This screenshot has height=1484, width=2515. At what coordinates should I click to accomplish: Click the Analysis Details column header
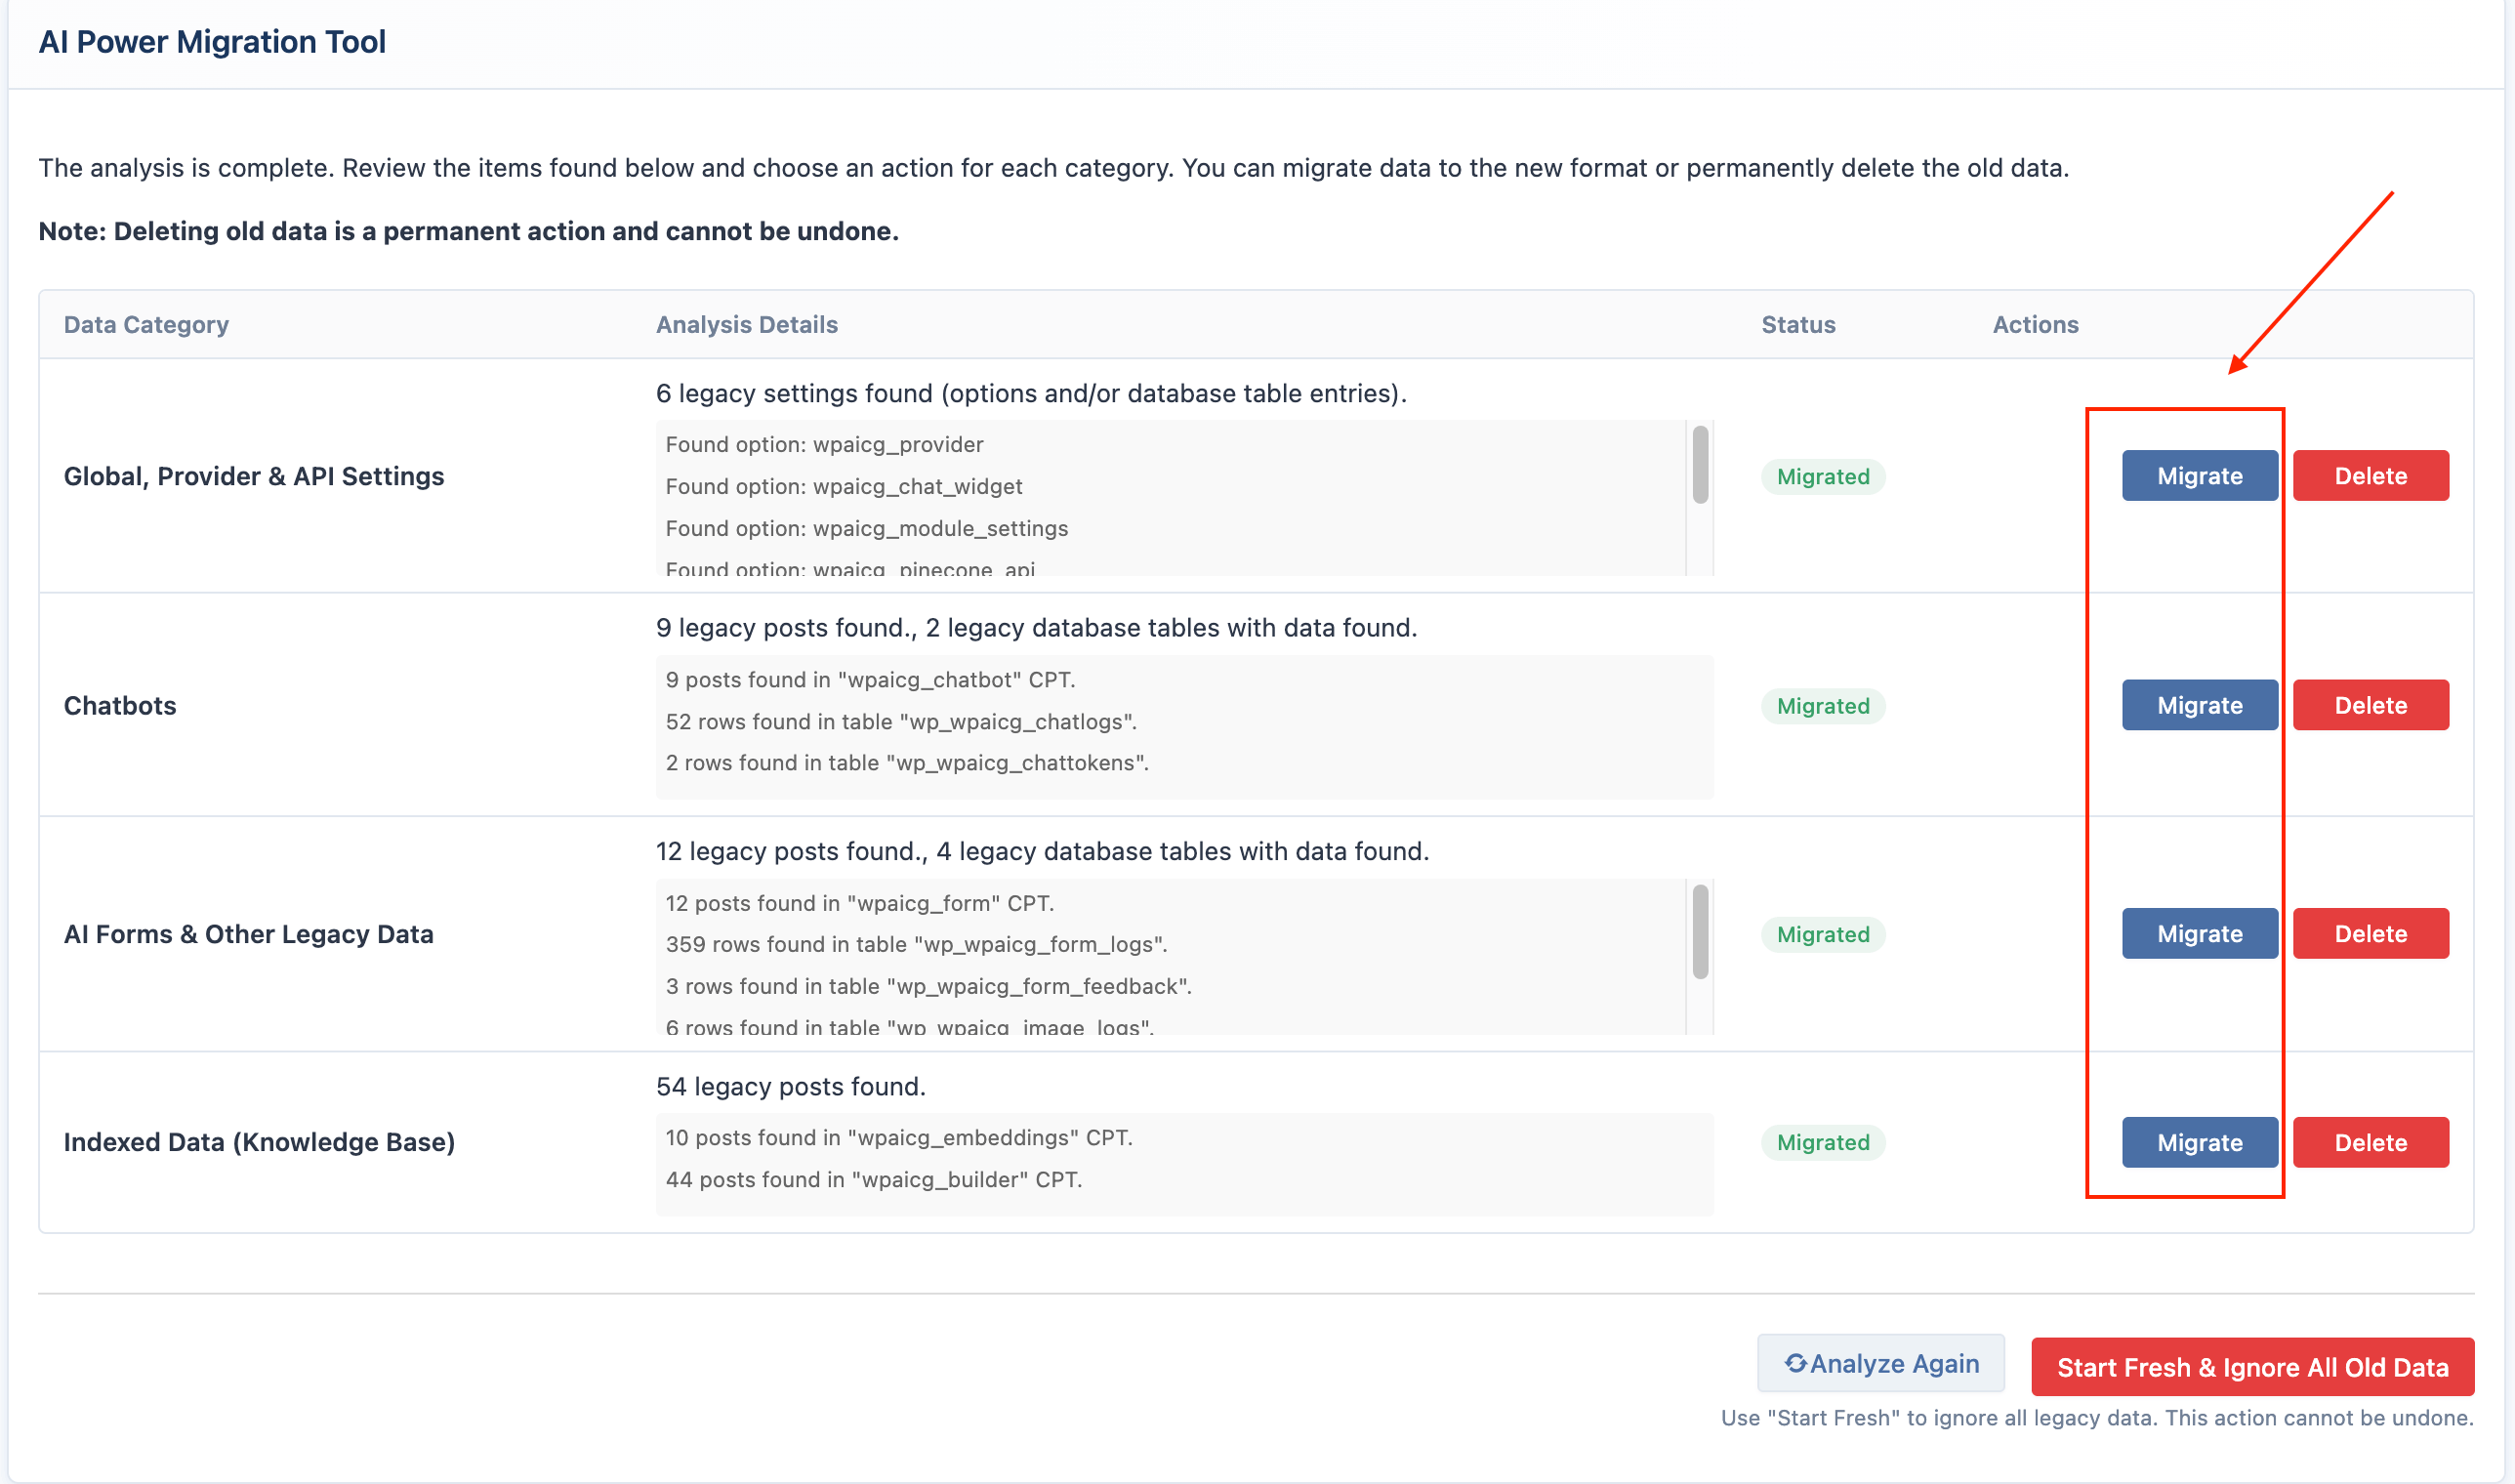[x=747, y=325]
